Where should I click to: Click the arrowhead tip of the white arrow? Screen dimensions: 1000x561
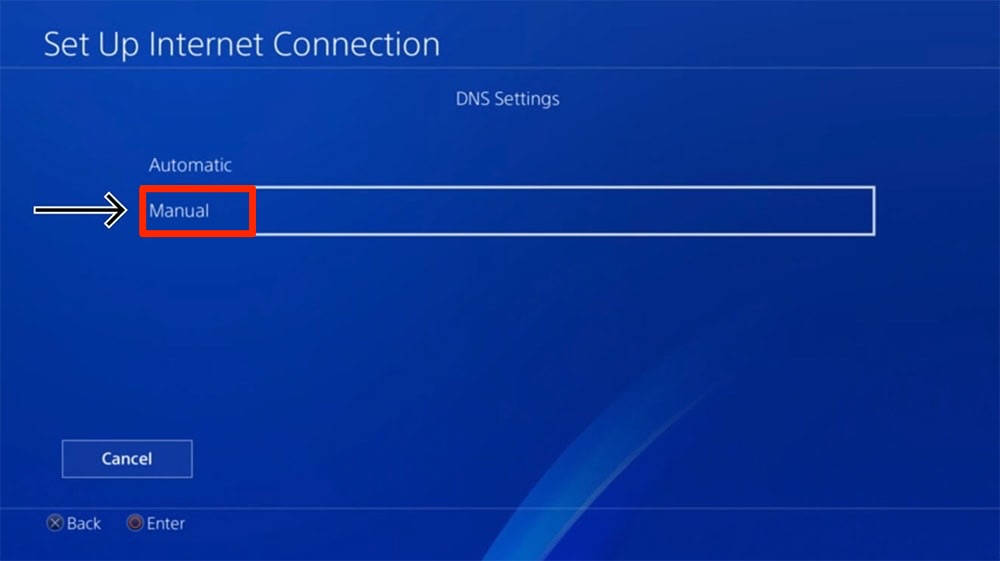click(x=122, y=210)
